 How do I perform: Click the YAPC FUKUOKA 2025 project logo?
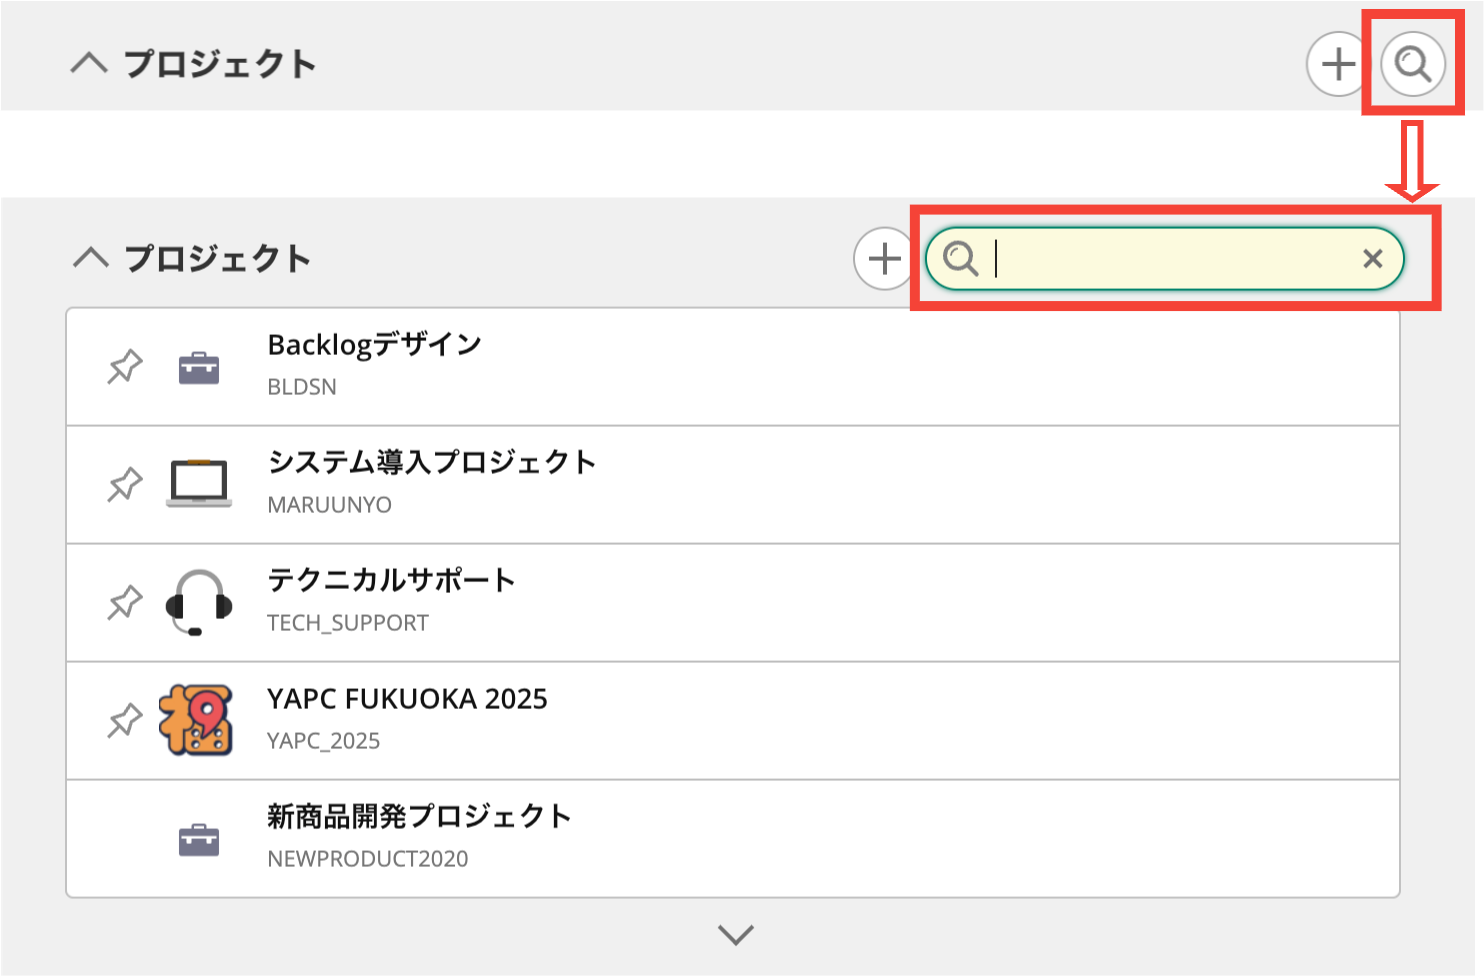197,720
